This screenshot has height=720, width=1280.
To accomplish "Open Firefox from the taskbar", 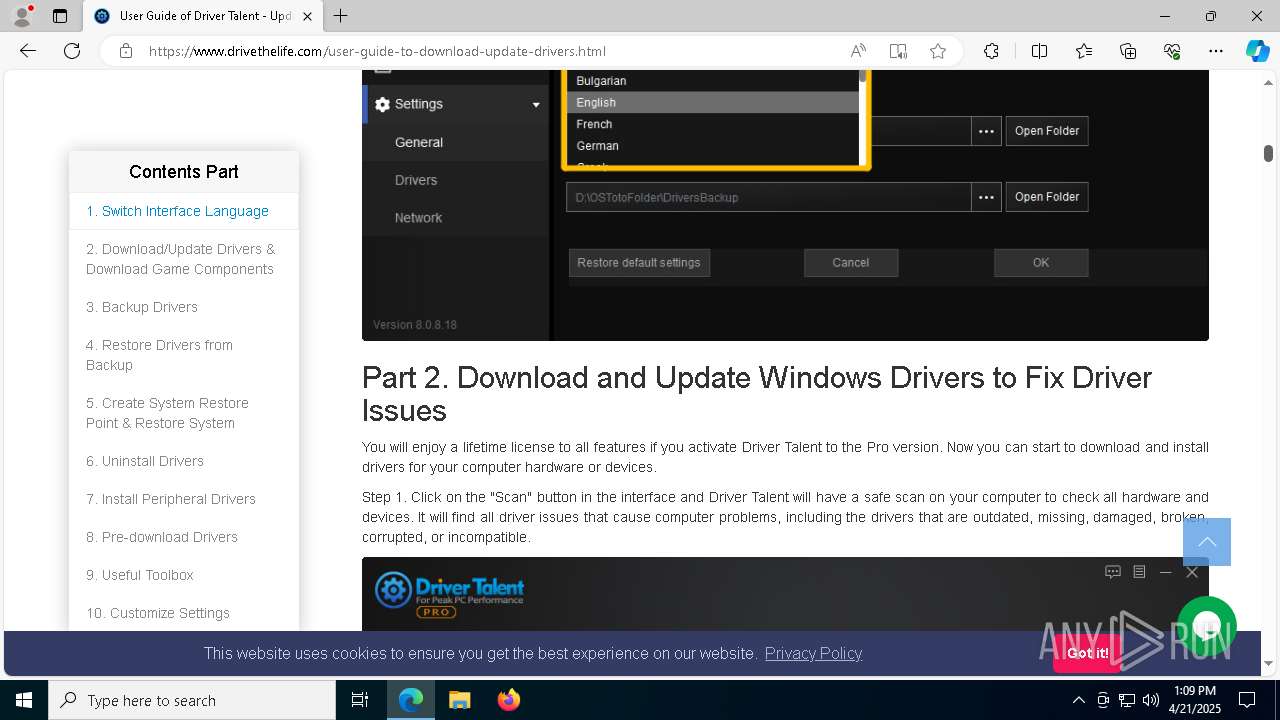I will pos(508,700).
